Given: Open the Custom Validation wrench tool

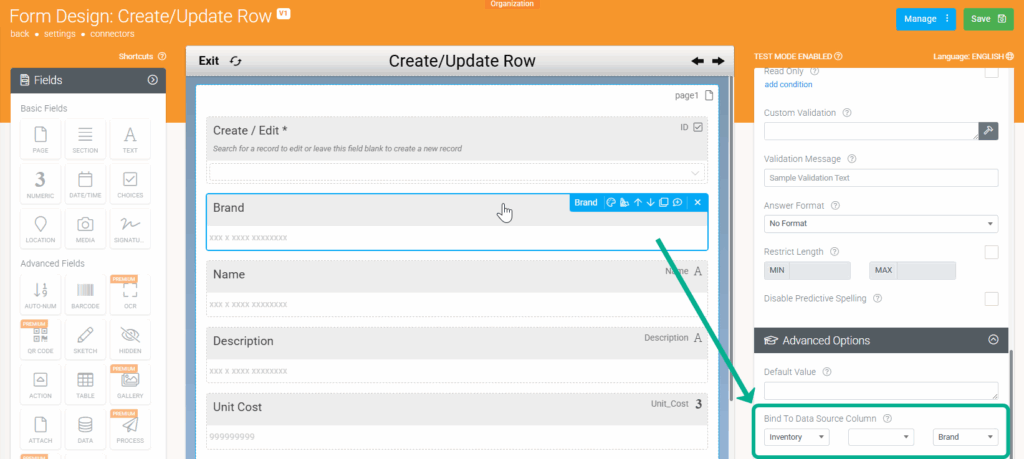Looking at the screenshot, I should click(x=988, y=131).
